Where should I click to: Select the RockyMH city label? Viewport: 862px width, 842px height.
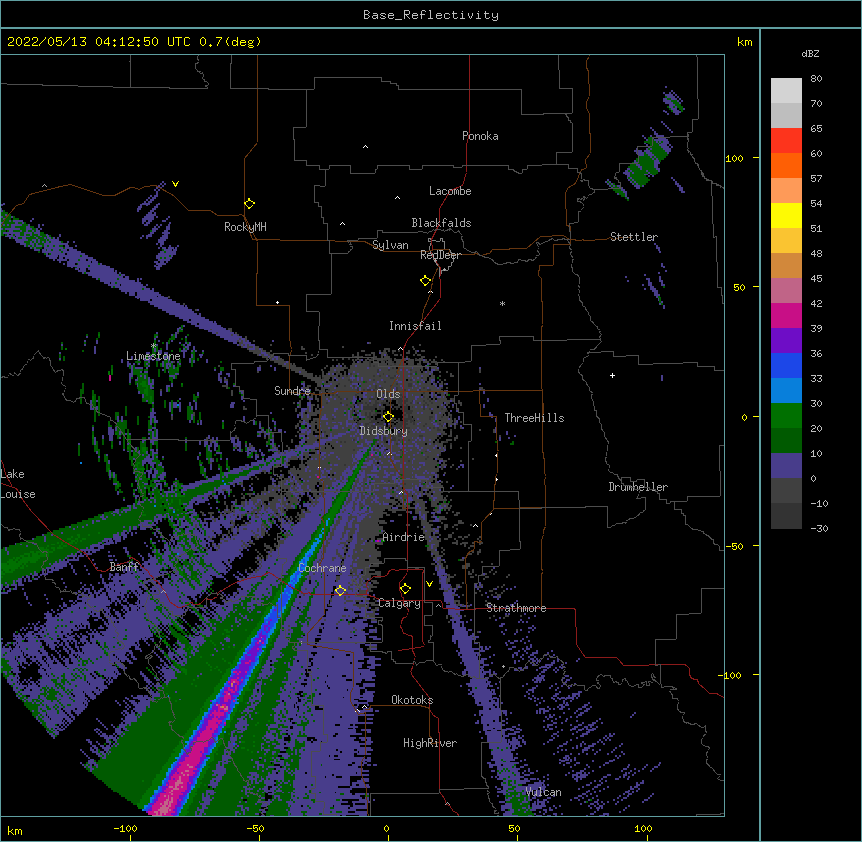pos(245,227)
